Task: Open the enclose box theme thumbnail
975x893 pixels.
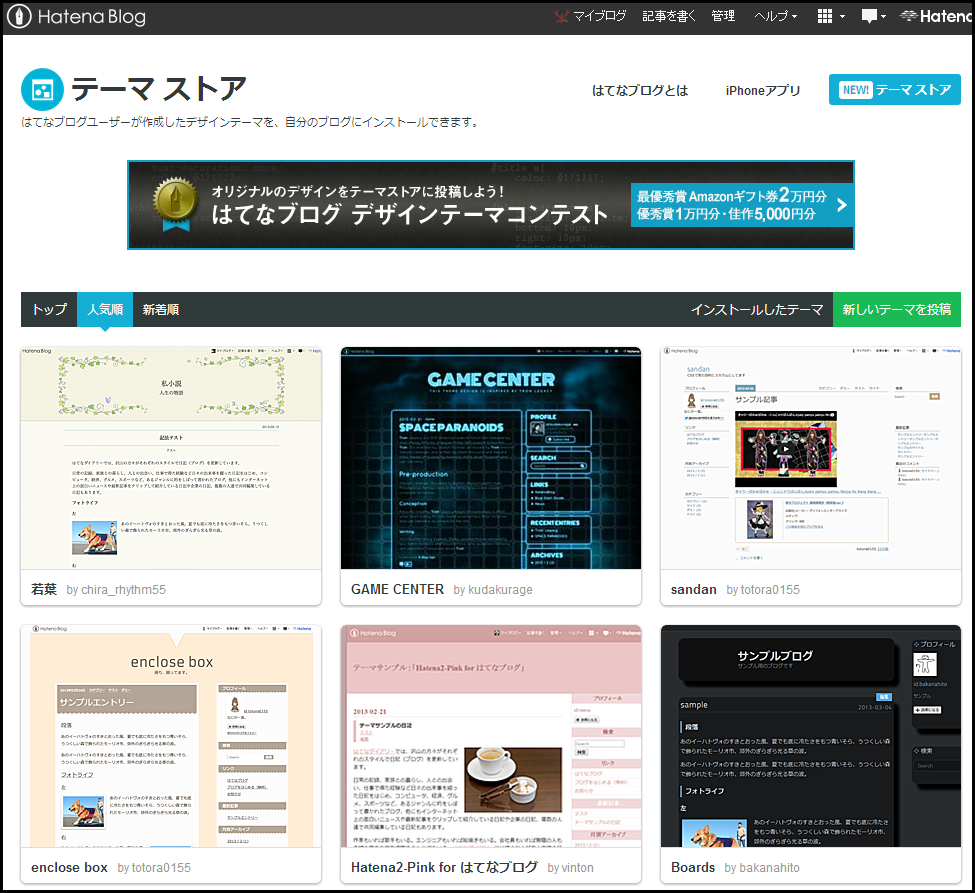Action: (171, 736)
